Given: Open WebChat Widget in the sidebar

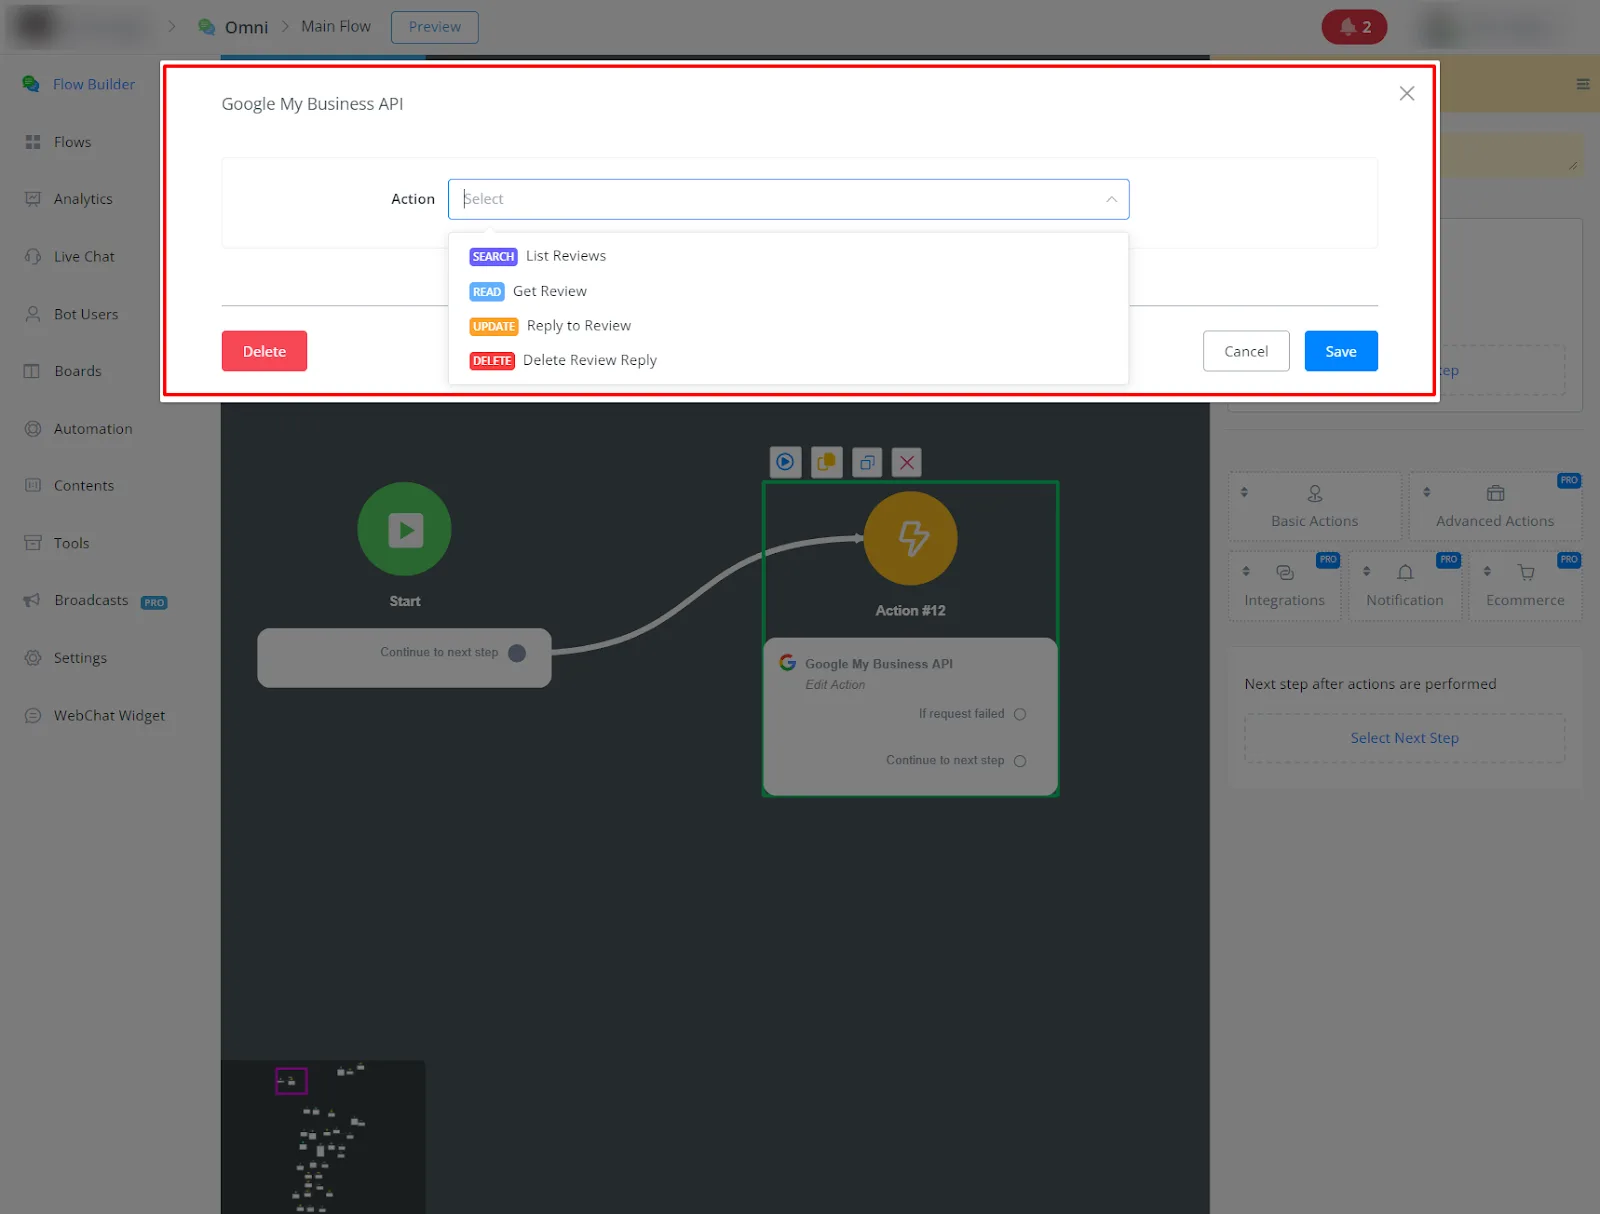Looking at the screenshot, I should 110,716.
